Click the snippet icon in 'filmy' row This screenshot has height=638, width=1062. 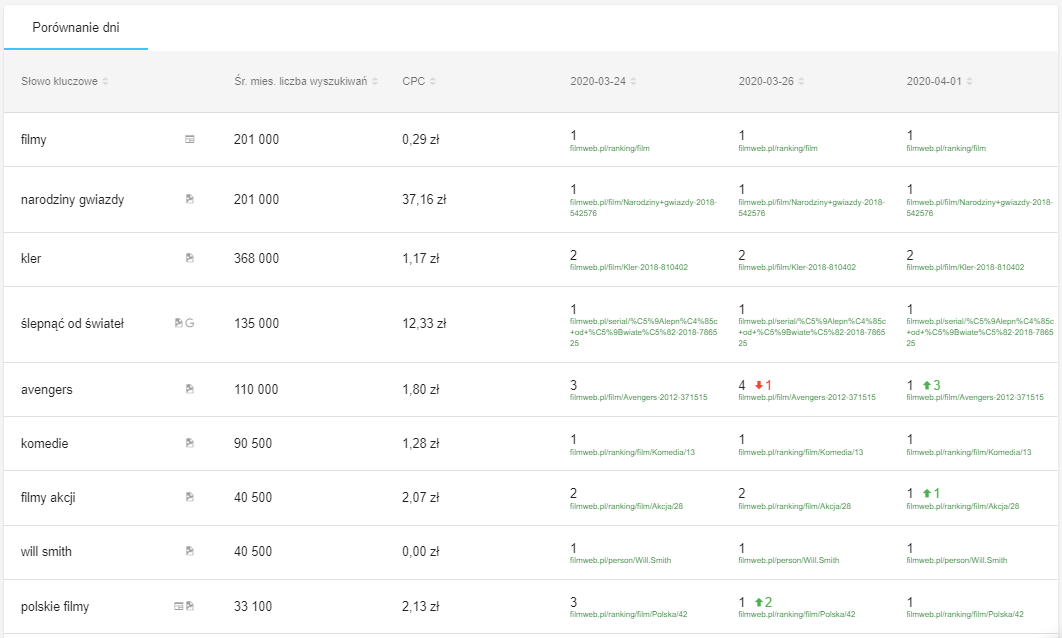[x=190, y=140]
